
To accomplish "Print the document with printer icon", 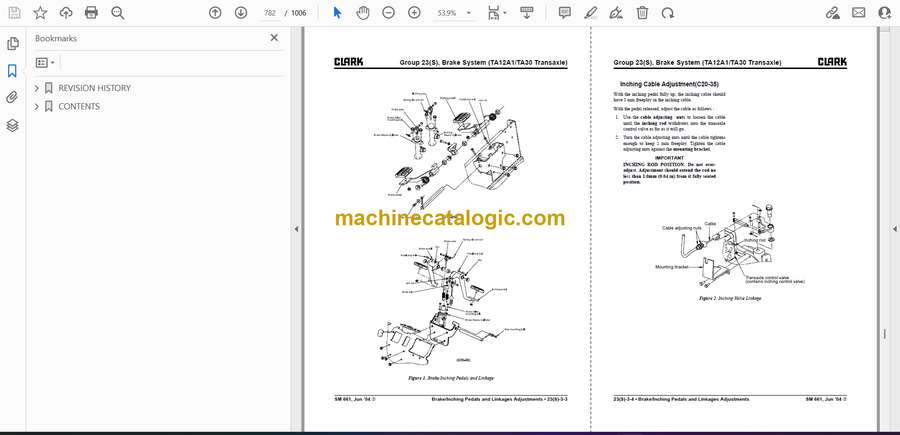I will 91,13.
